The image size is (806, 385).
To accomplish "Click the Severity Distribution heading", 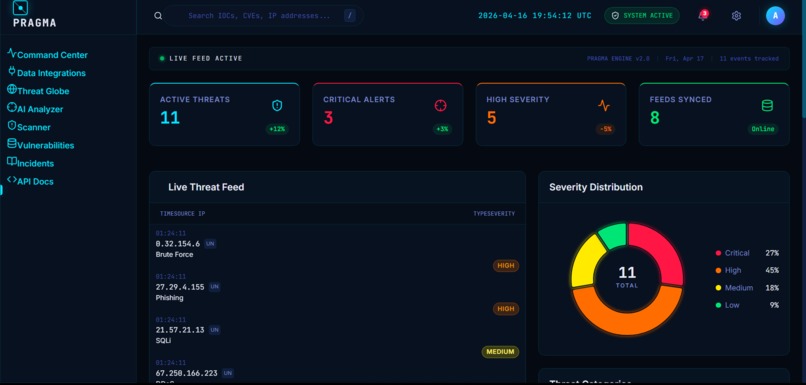I will 596,187.
